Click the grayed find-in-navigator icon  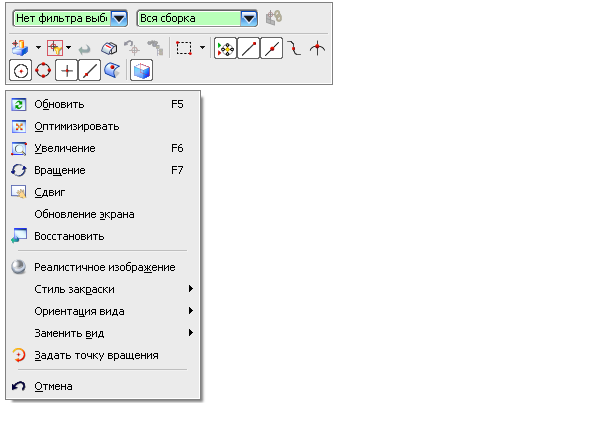pos(155,48)
